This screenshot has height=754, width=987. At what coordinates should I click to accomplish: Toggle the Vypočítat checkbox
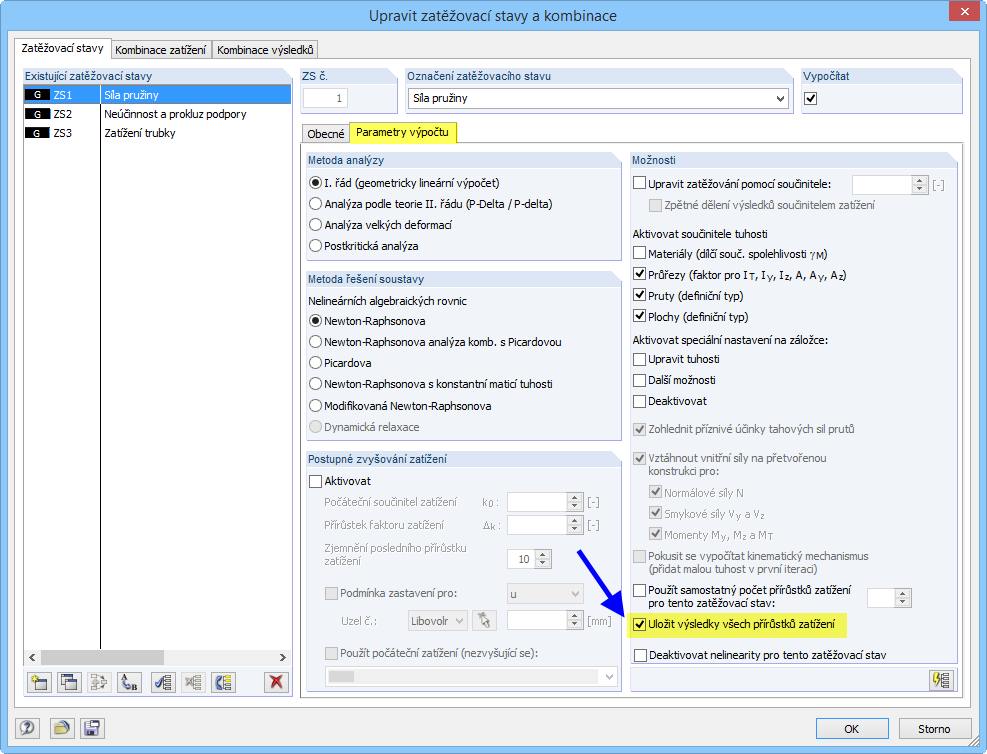click(x=811, y=99)
